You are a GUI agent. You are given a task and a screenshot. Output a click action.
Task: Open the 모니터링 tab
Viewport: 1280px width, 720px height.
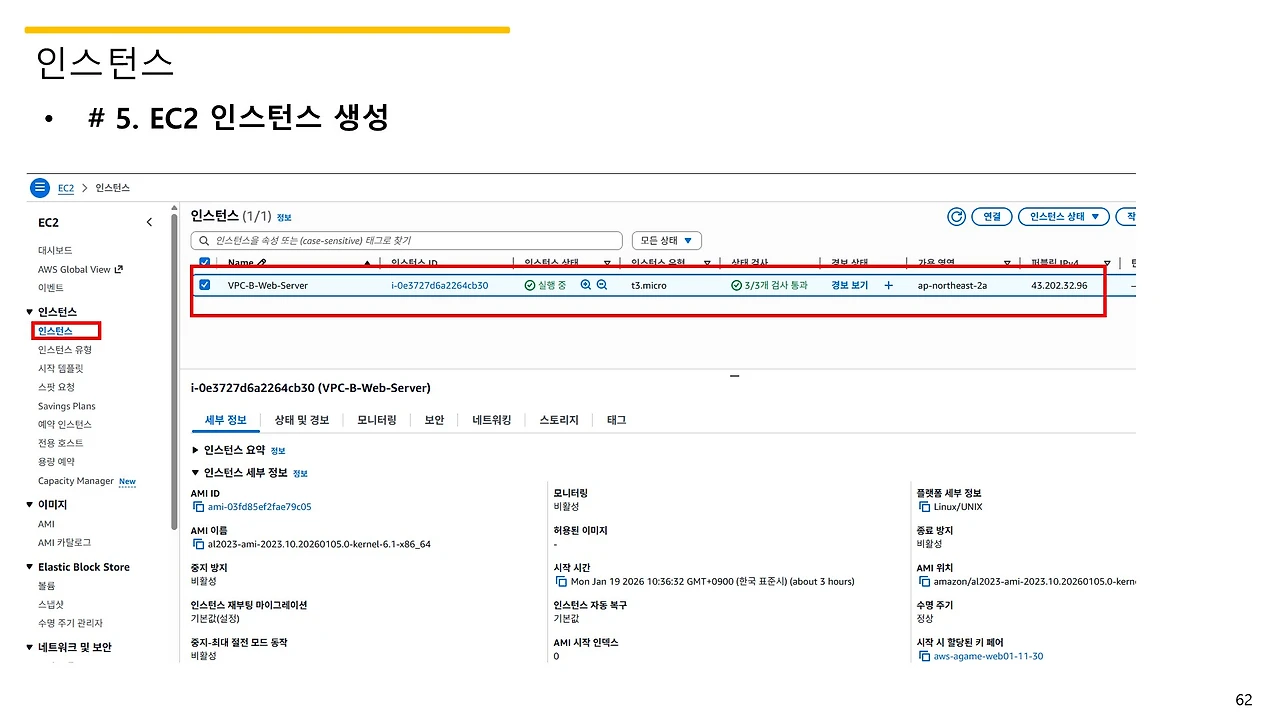coord(377,420)
